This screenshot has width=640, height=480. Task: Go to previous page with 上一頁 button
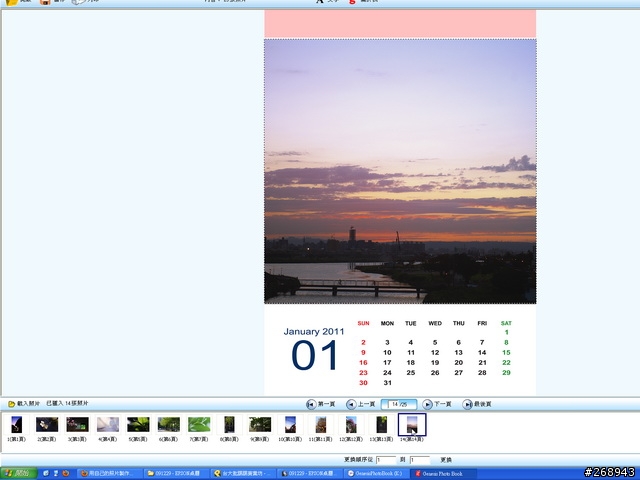[x=360, y=404]
